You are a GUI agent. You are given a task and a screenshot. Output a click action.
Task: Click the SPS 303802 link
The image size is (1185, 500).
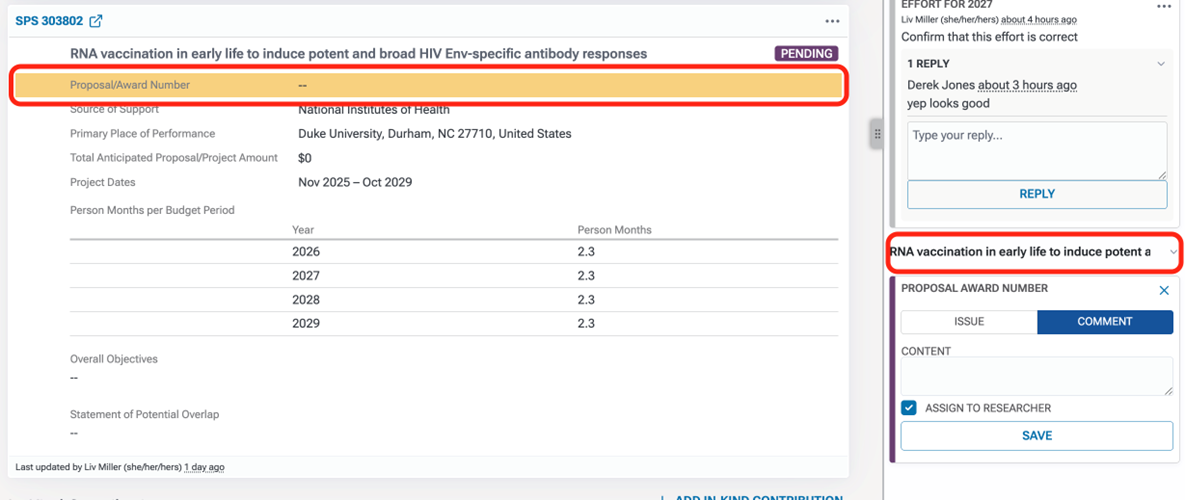(x=48, y=21)
